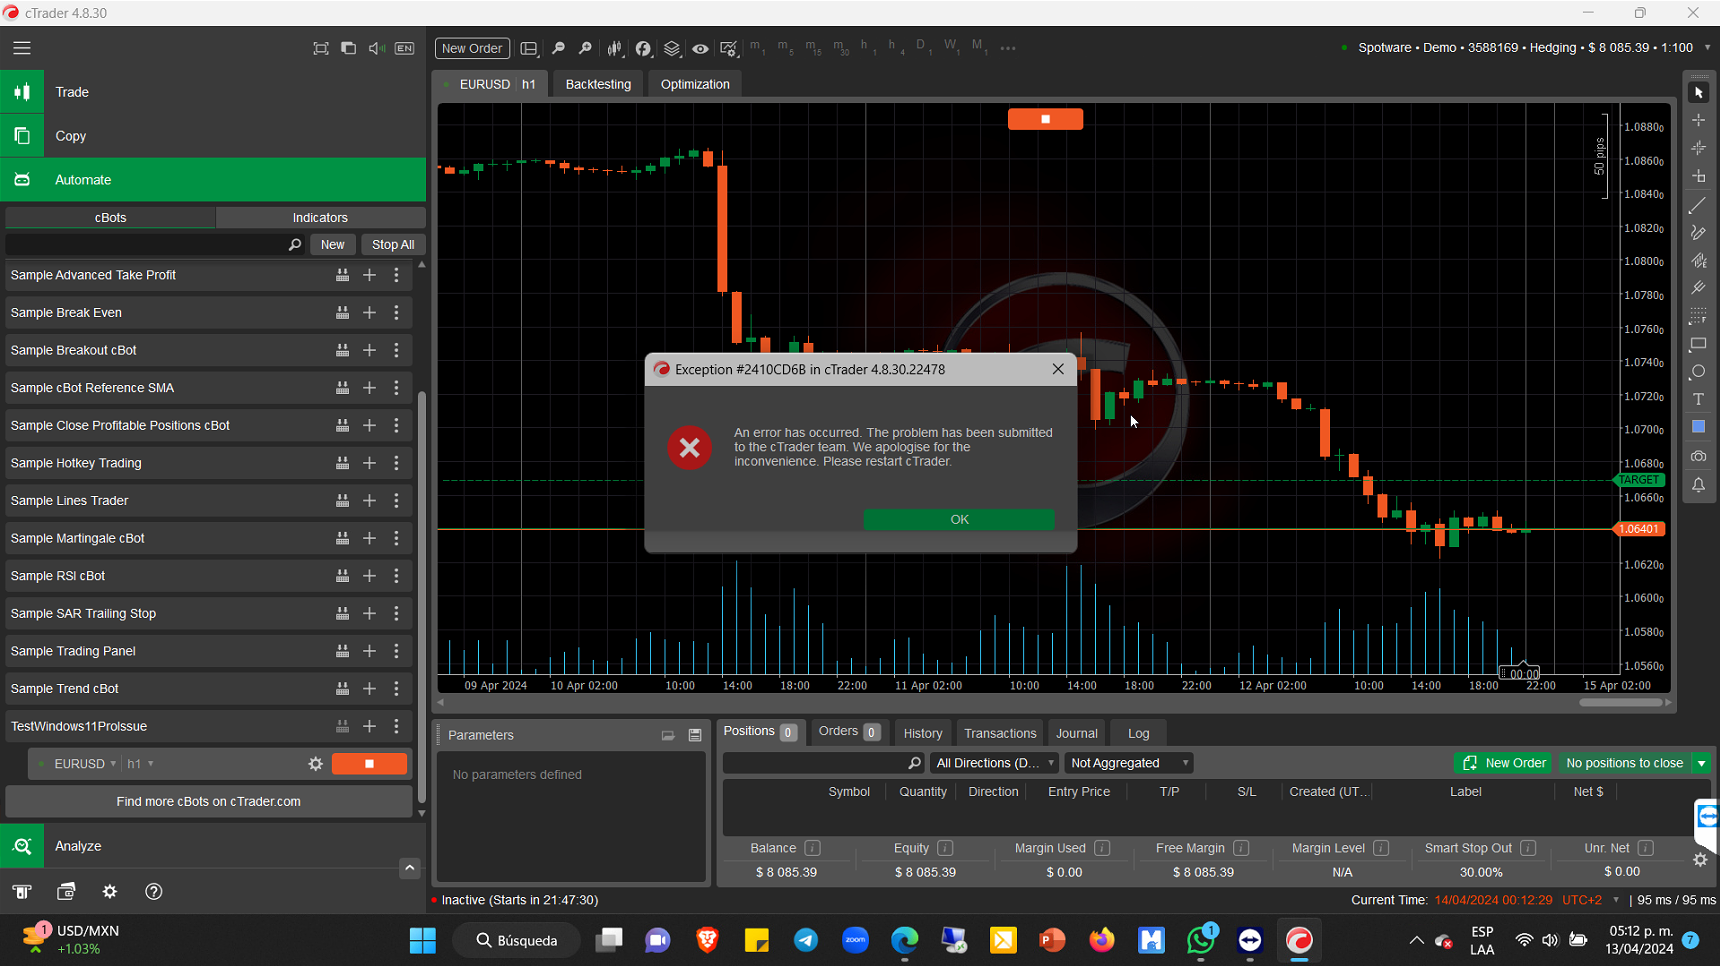Image resolution: width=1720 pixels, height=966 pixels.
Task: Click the zoom in magnifier in toolbar
Action: [x=585, y=48]
